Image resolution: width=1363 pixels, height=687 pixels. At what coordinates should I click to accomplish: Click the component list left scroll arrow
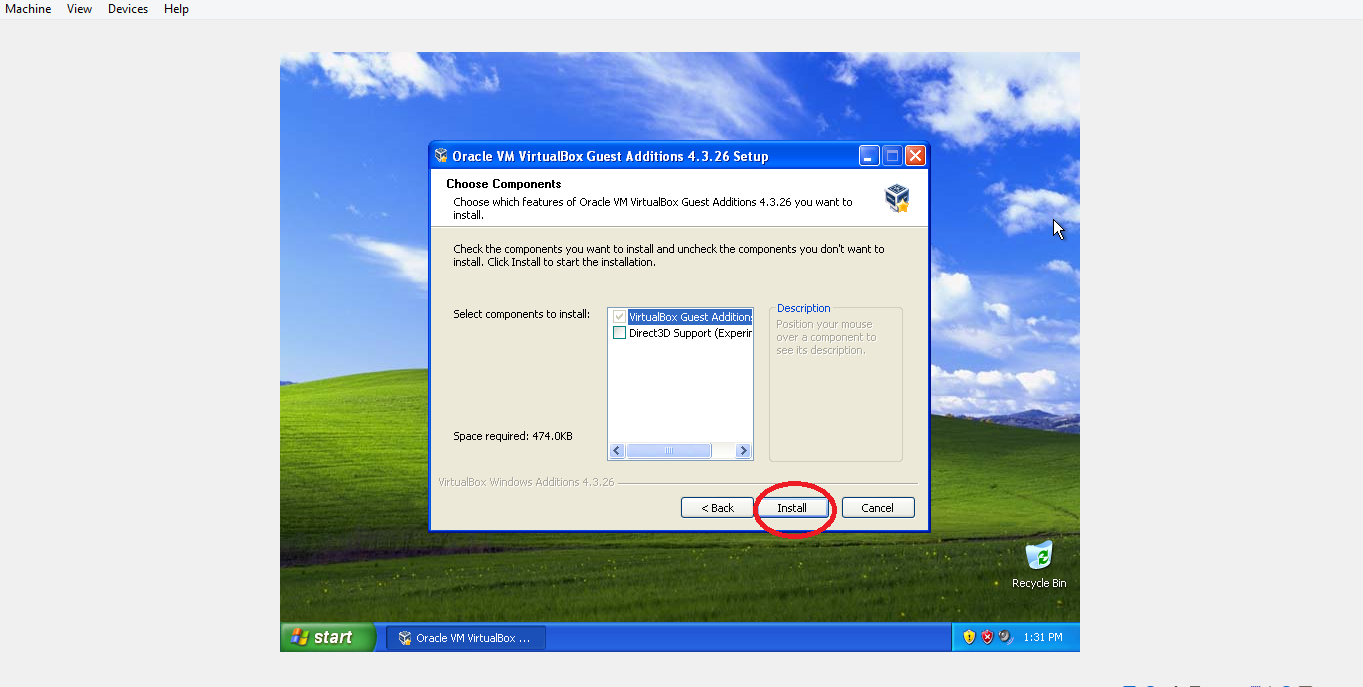617,451
